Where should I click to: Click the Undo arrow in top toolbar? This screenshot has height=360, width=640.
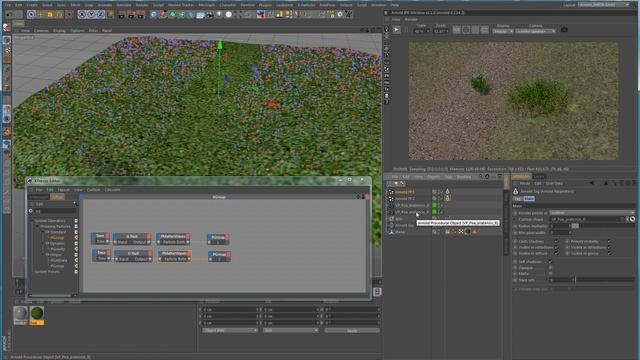click(x=9, y=15)
